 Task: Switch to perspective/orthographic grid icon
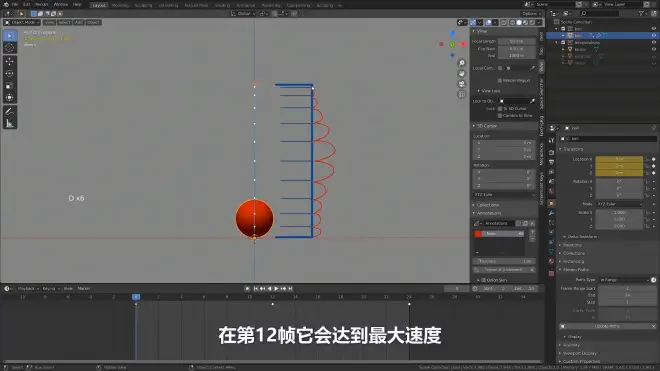[462, 94]
